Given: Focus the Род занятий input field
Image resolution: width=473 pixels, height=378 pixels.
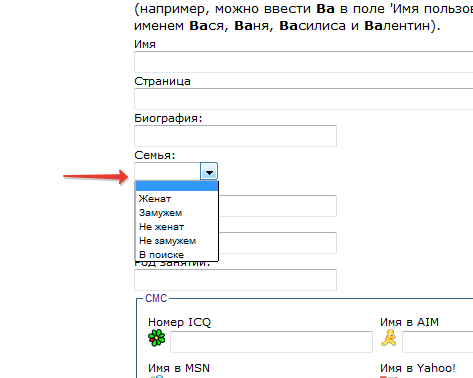Looking at the screenshot, I should (235, 280).
